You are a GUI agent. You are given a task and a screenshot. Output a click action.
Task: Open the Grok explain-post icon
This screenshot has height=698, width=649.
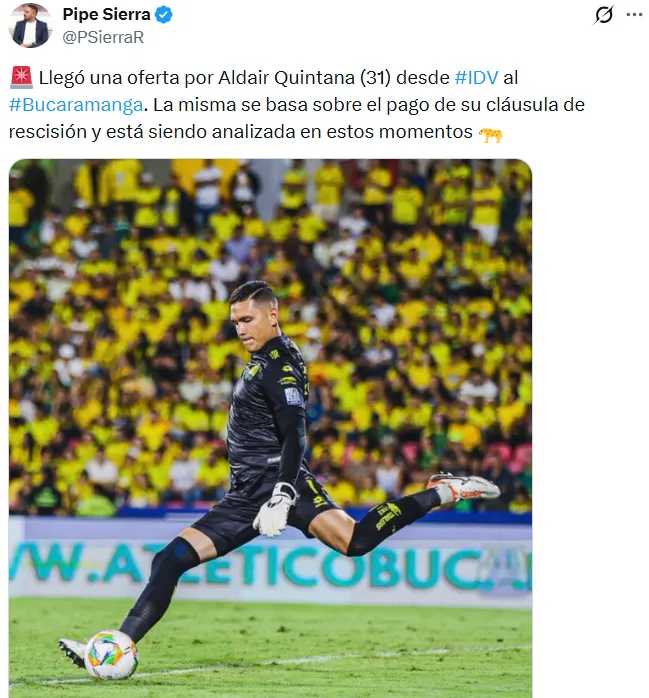(x=604, y=15)
